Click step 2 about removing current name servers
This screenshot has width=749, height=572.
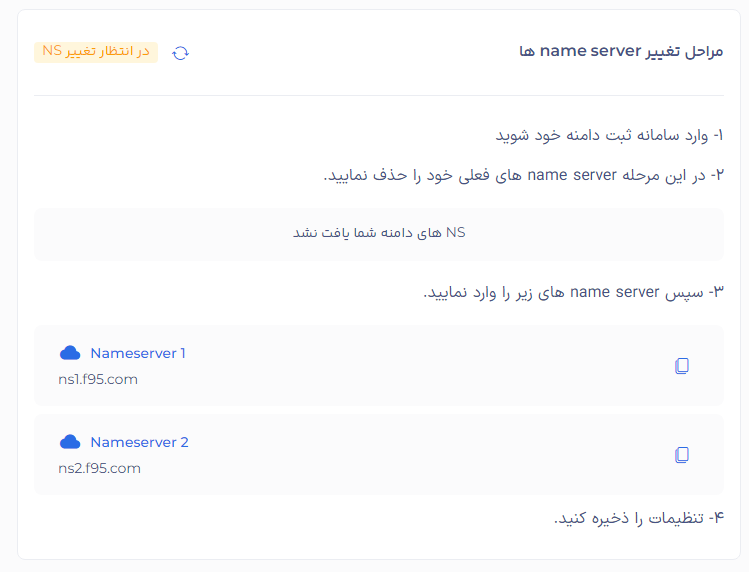pos(523,175)
